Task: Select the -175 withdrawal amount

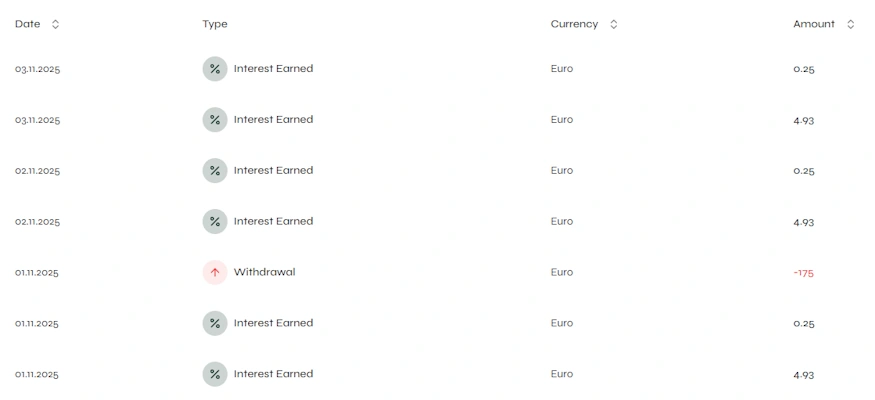Action: [x=803, y=273]
